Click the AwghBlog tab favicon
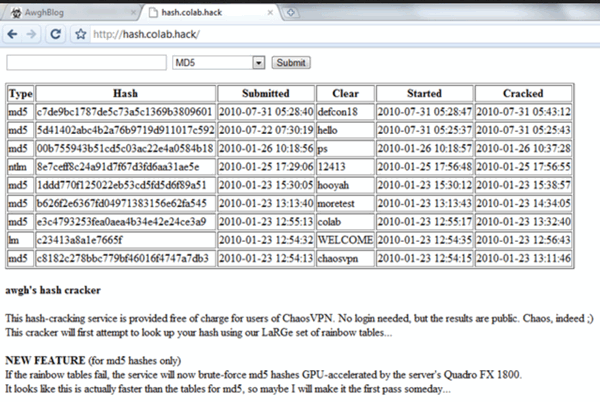600x402 pixels. point(16,13)
